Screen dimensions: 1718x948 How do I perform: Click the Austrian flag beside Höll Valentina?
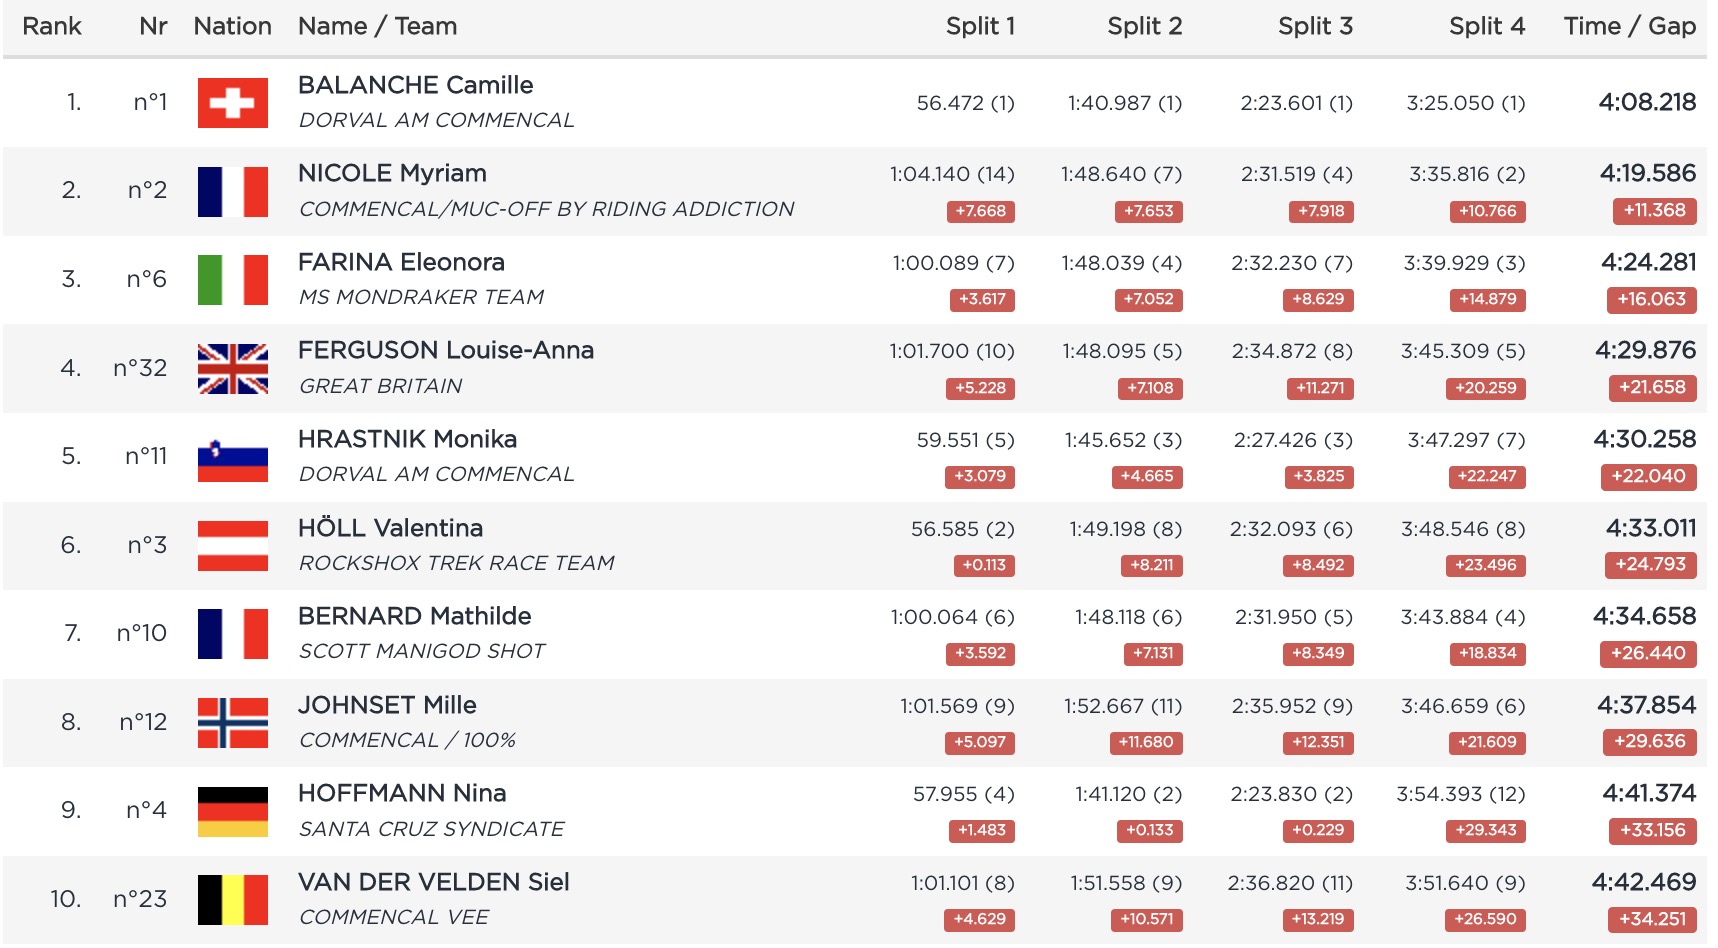[232, 545]
